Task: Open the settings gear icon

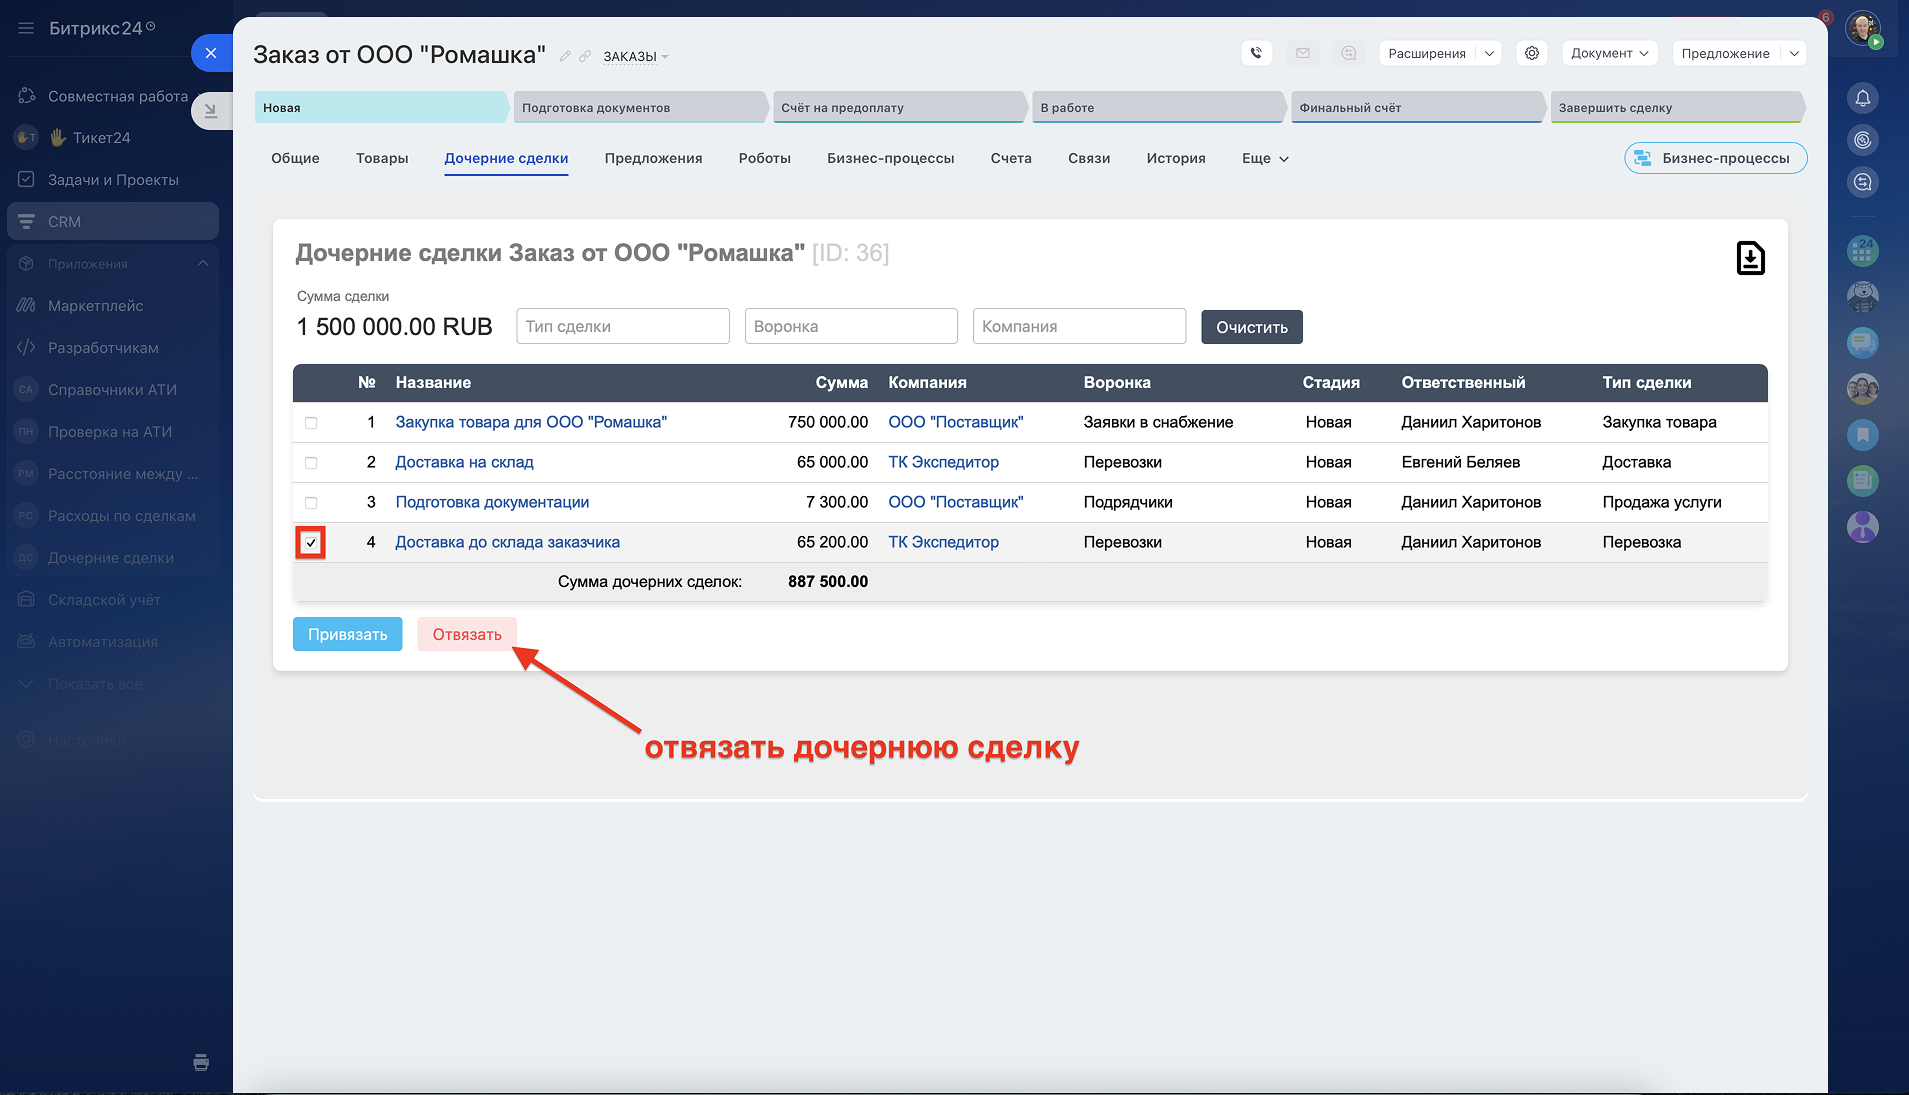Action: 1531,53
